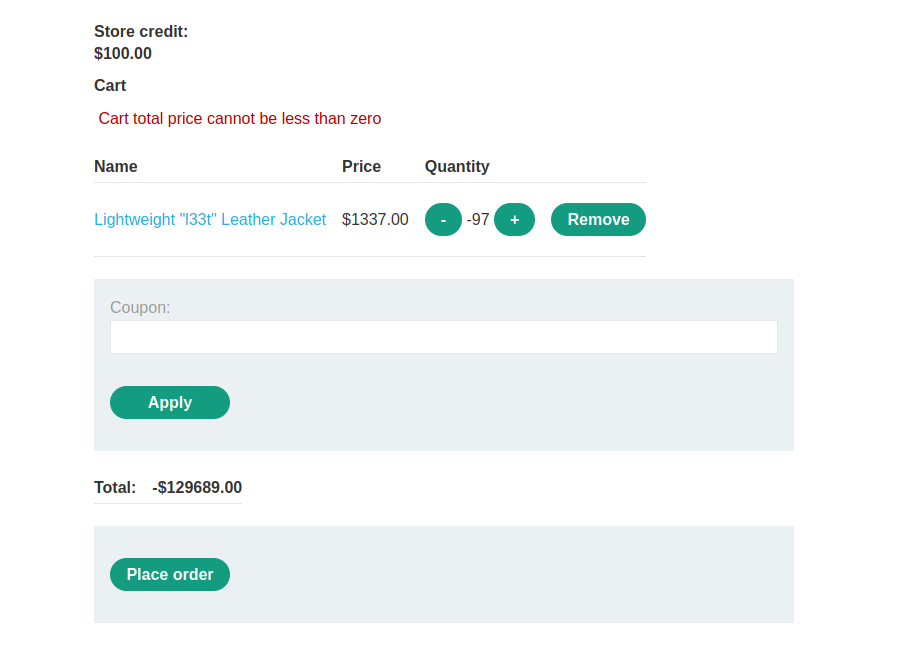The height and width of the screenshot is (663, 923).
Task: Click the red cart total error message
Action: [x=240, y=119]
